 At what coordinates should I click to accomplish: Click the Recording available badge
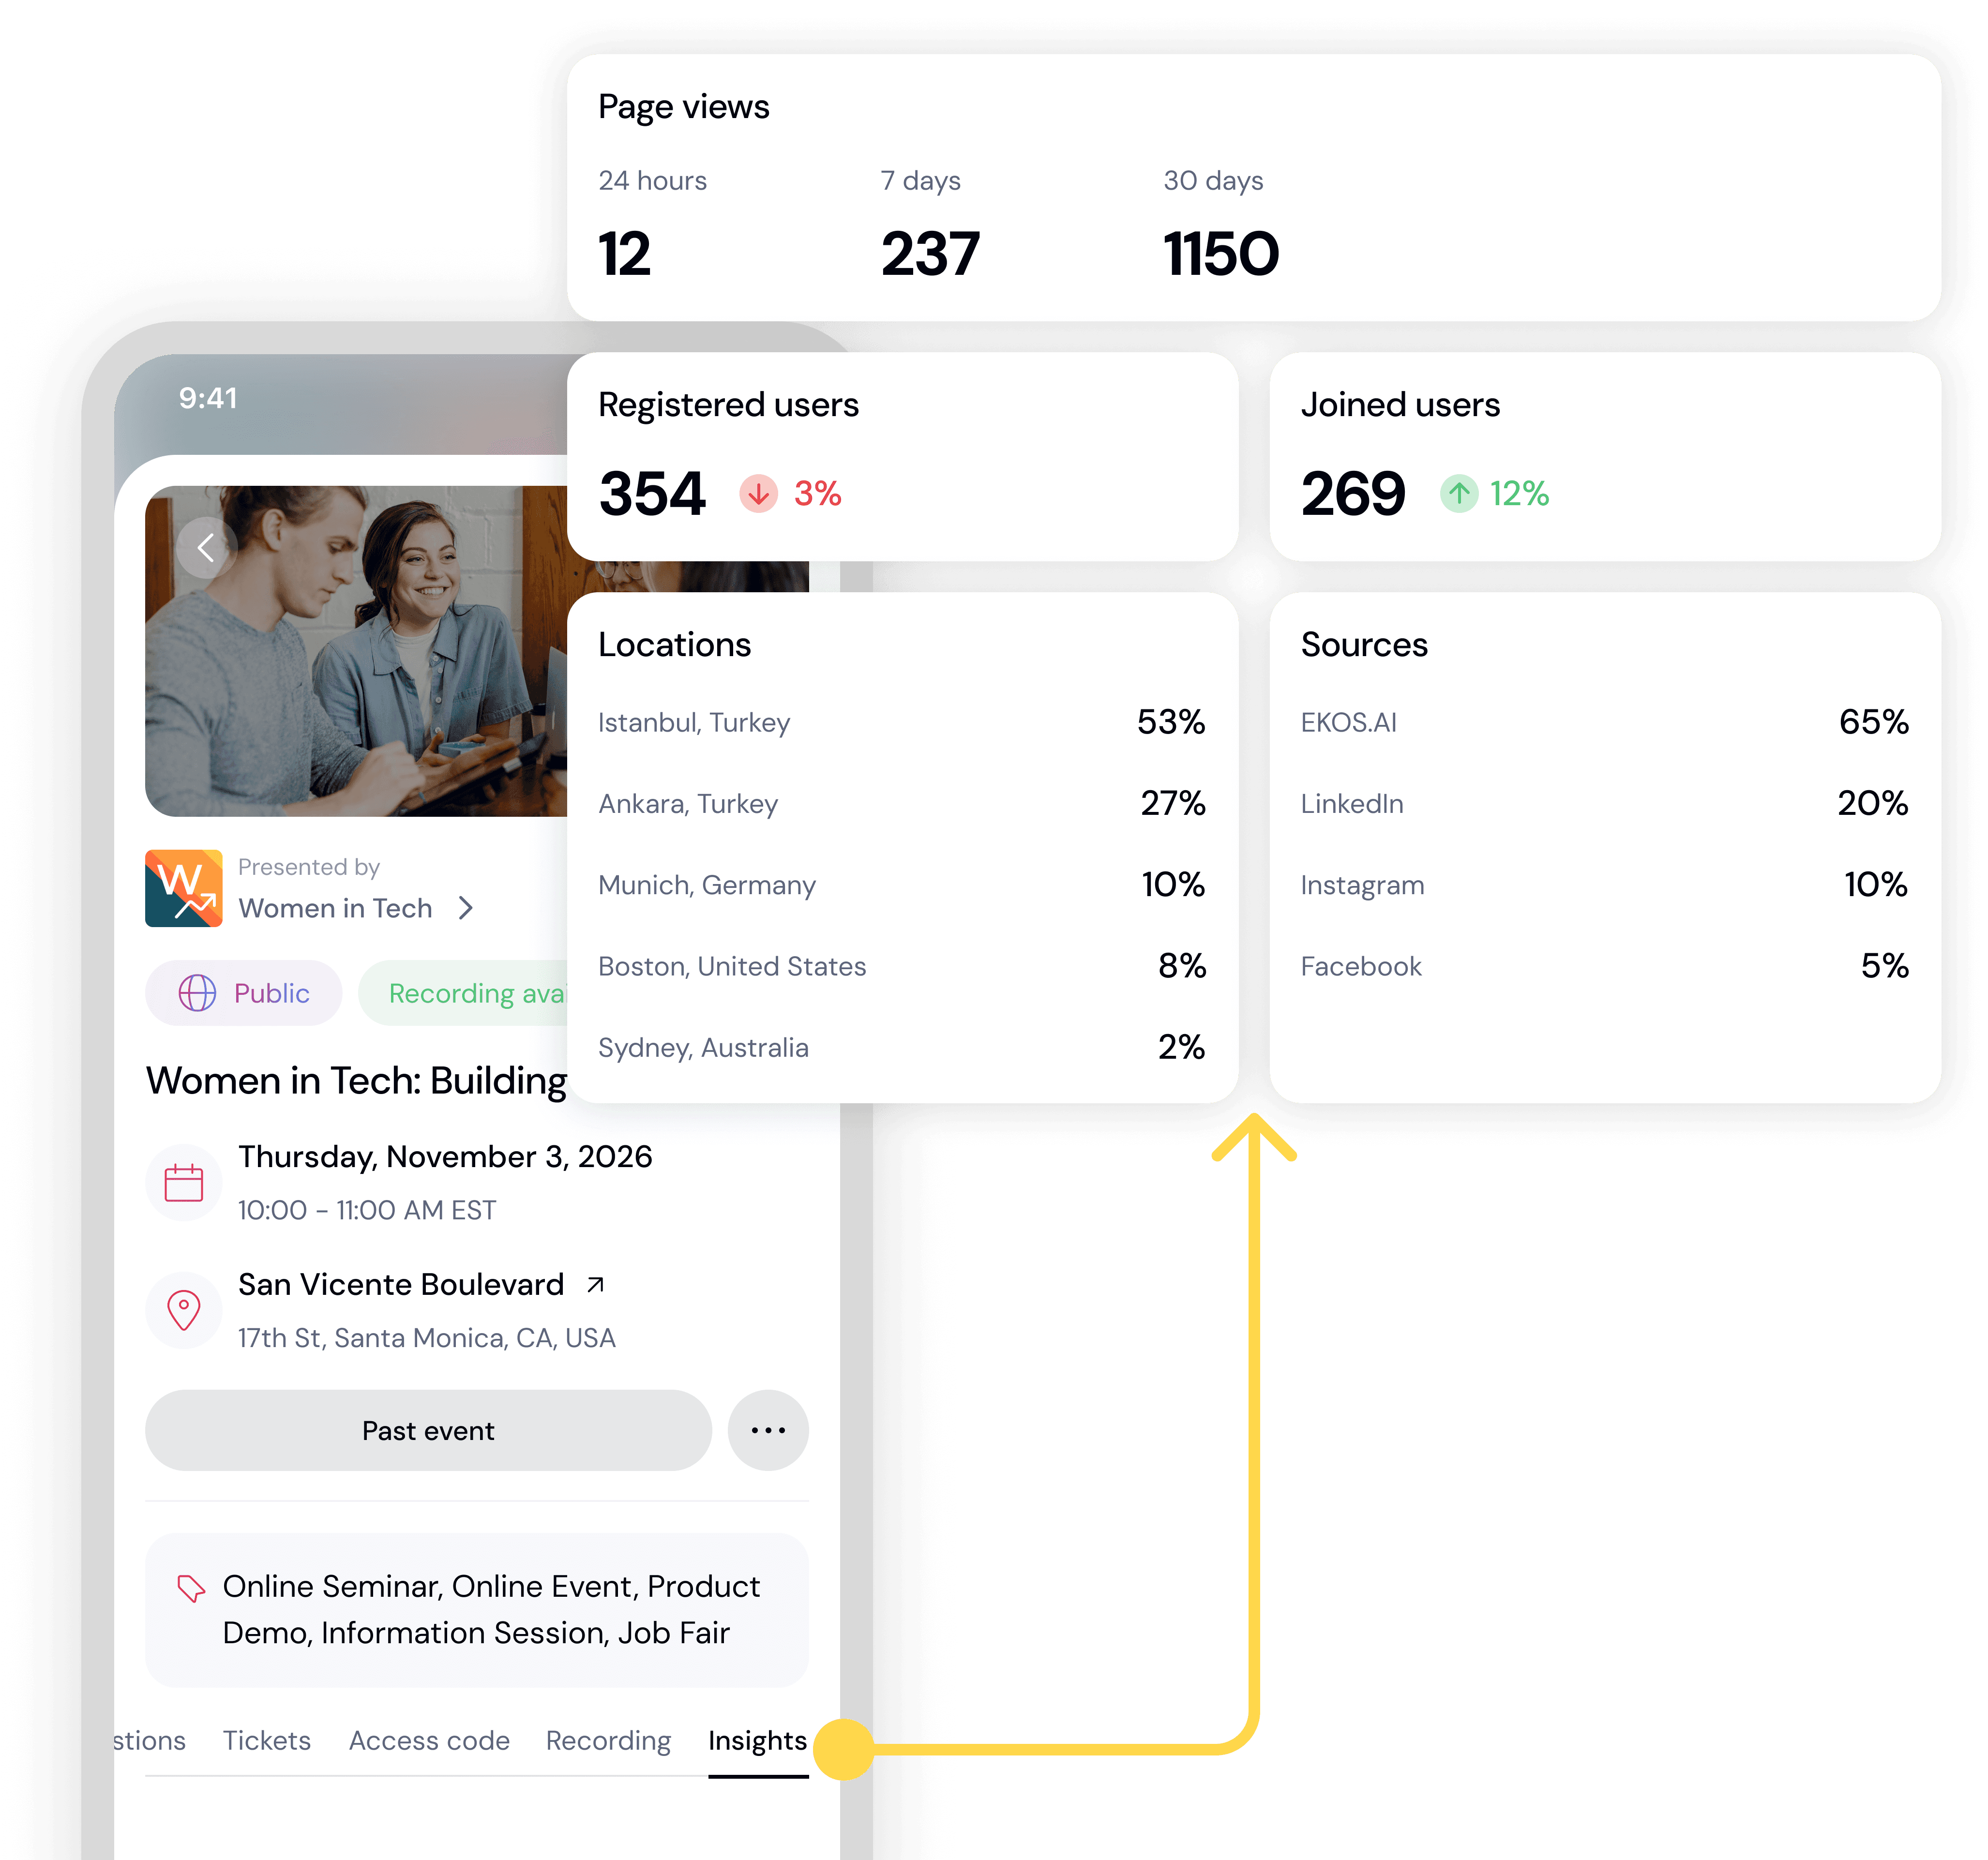click(464, 993)
